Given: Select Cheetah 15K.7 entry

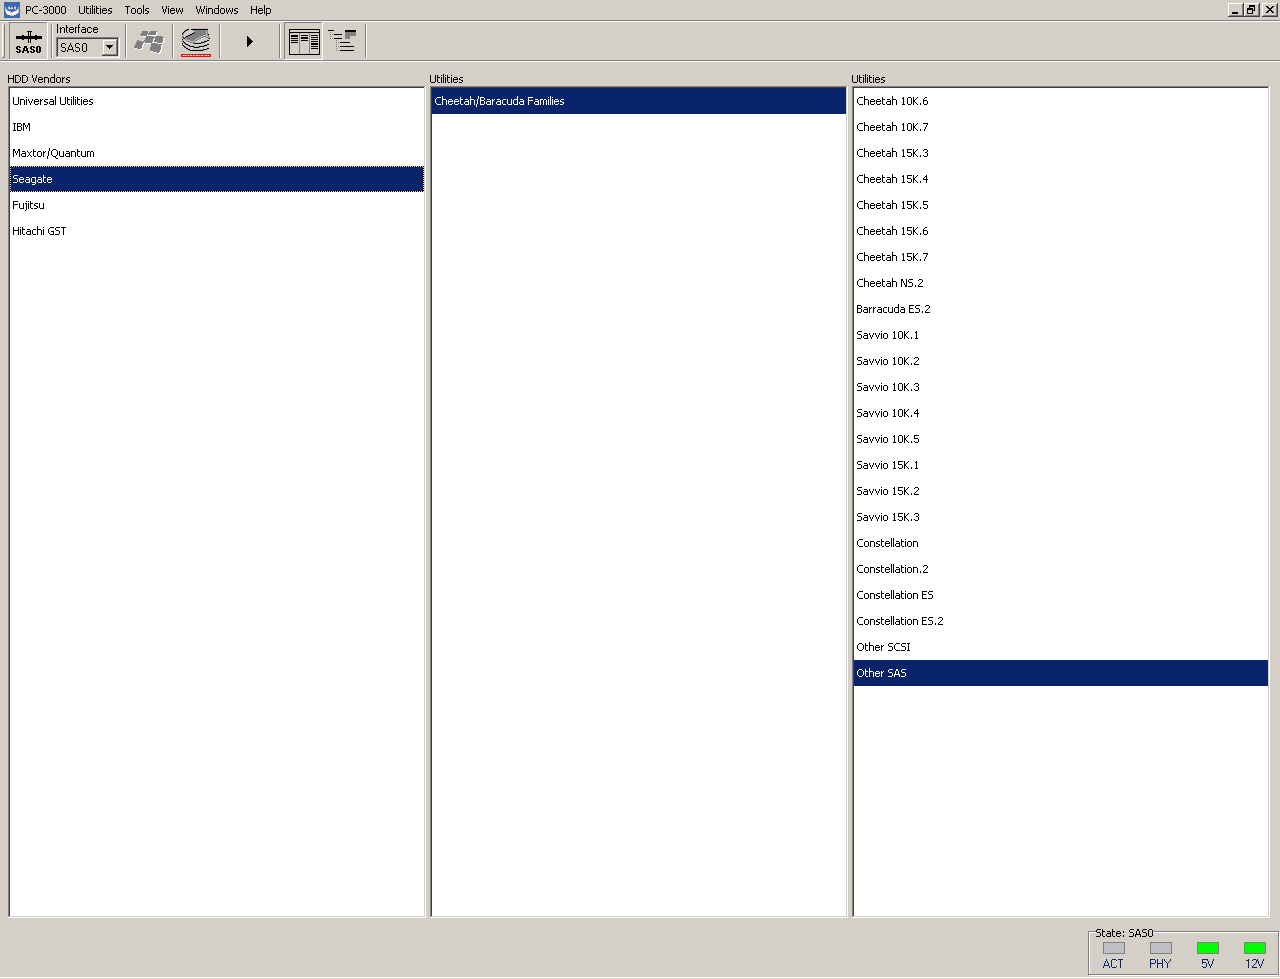Looking at the screenshot, I should click(x=1061, y=257).
